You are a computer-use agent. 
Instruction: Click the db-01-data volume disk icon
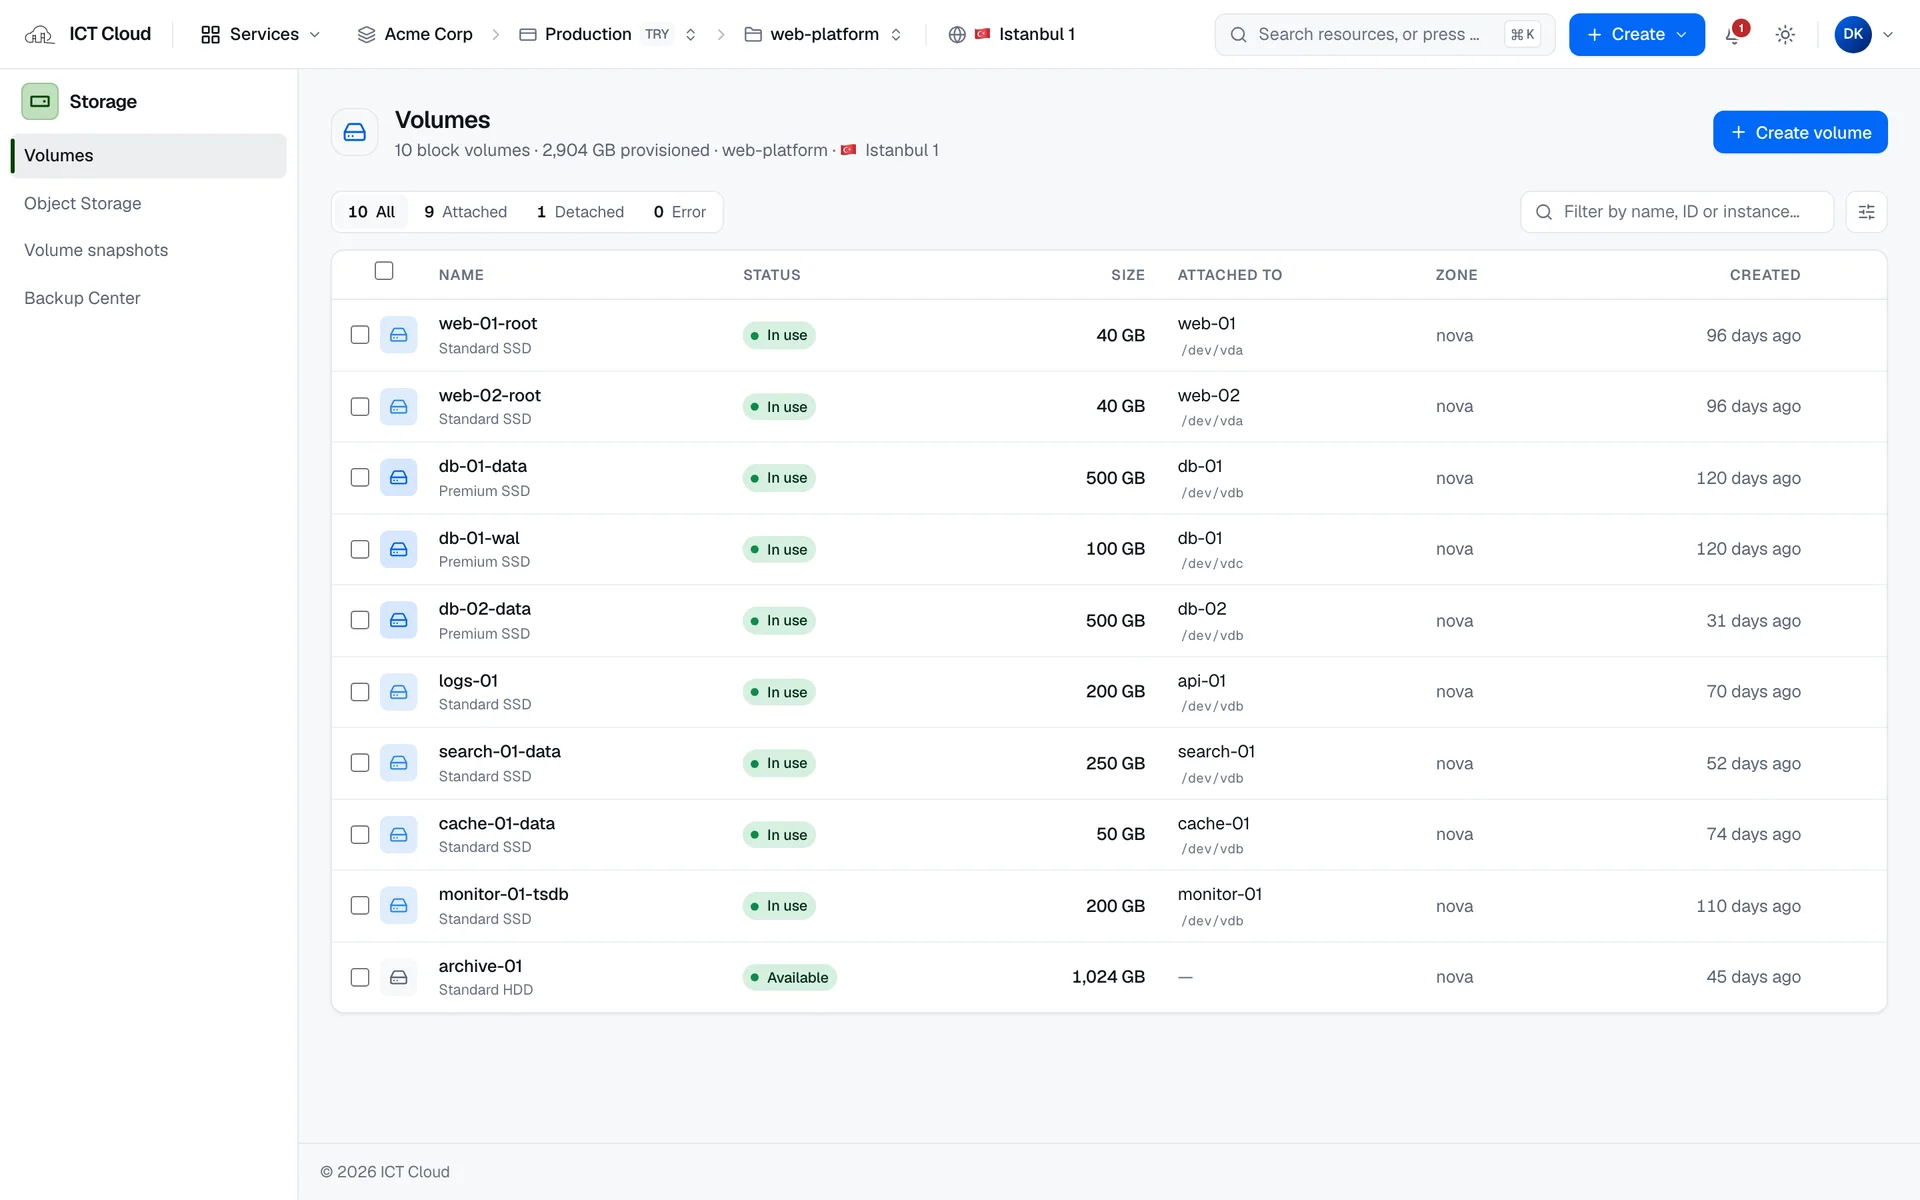click(x=398, y=478)
